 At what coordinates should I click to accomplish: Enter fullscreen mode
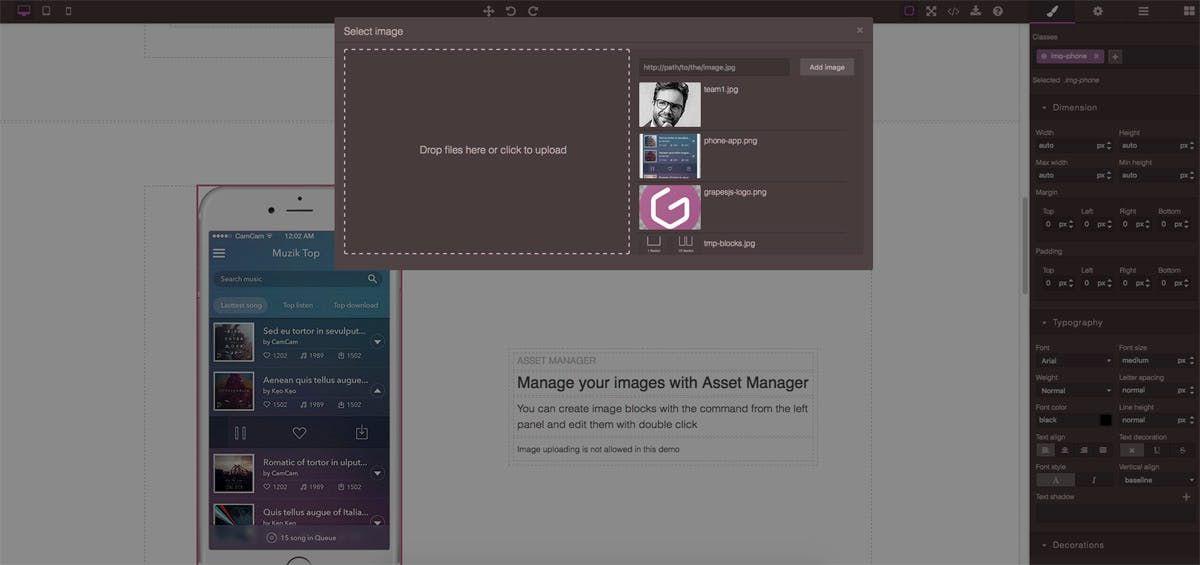(931, 11)
